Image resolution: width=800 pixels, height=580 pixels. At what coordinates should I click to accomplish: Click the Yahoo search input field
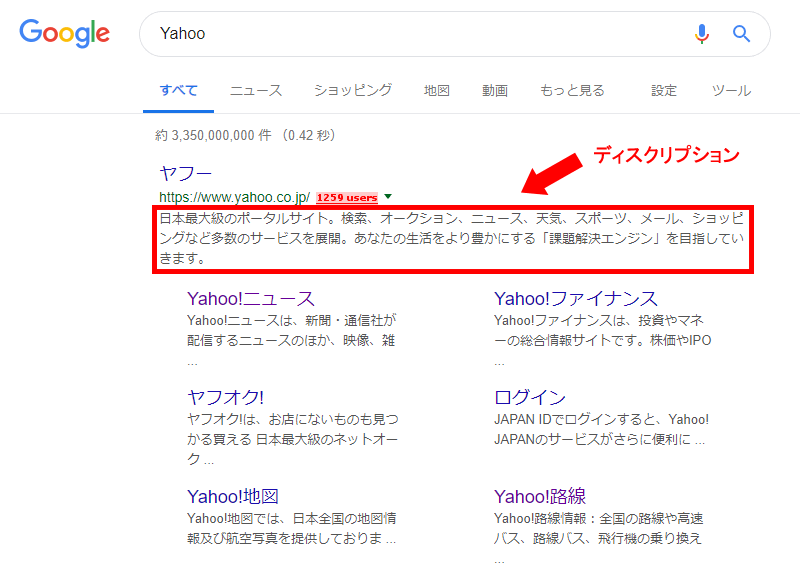coord(420,34)
